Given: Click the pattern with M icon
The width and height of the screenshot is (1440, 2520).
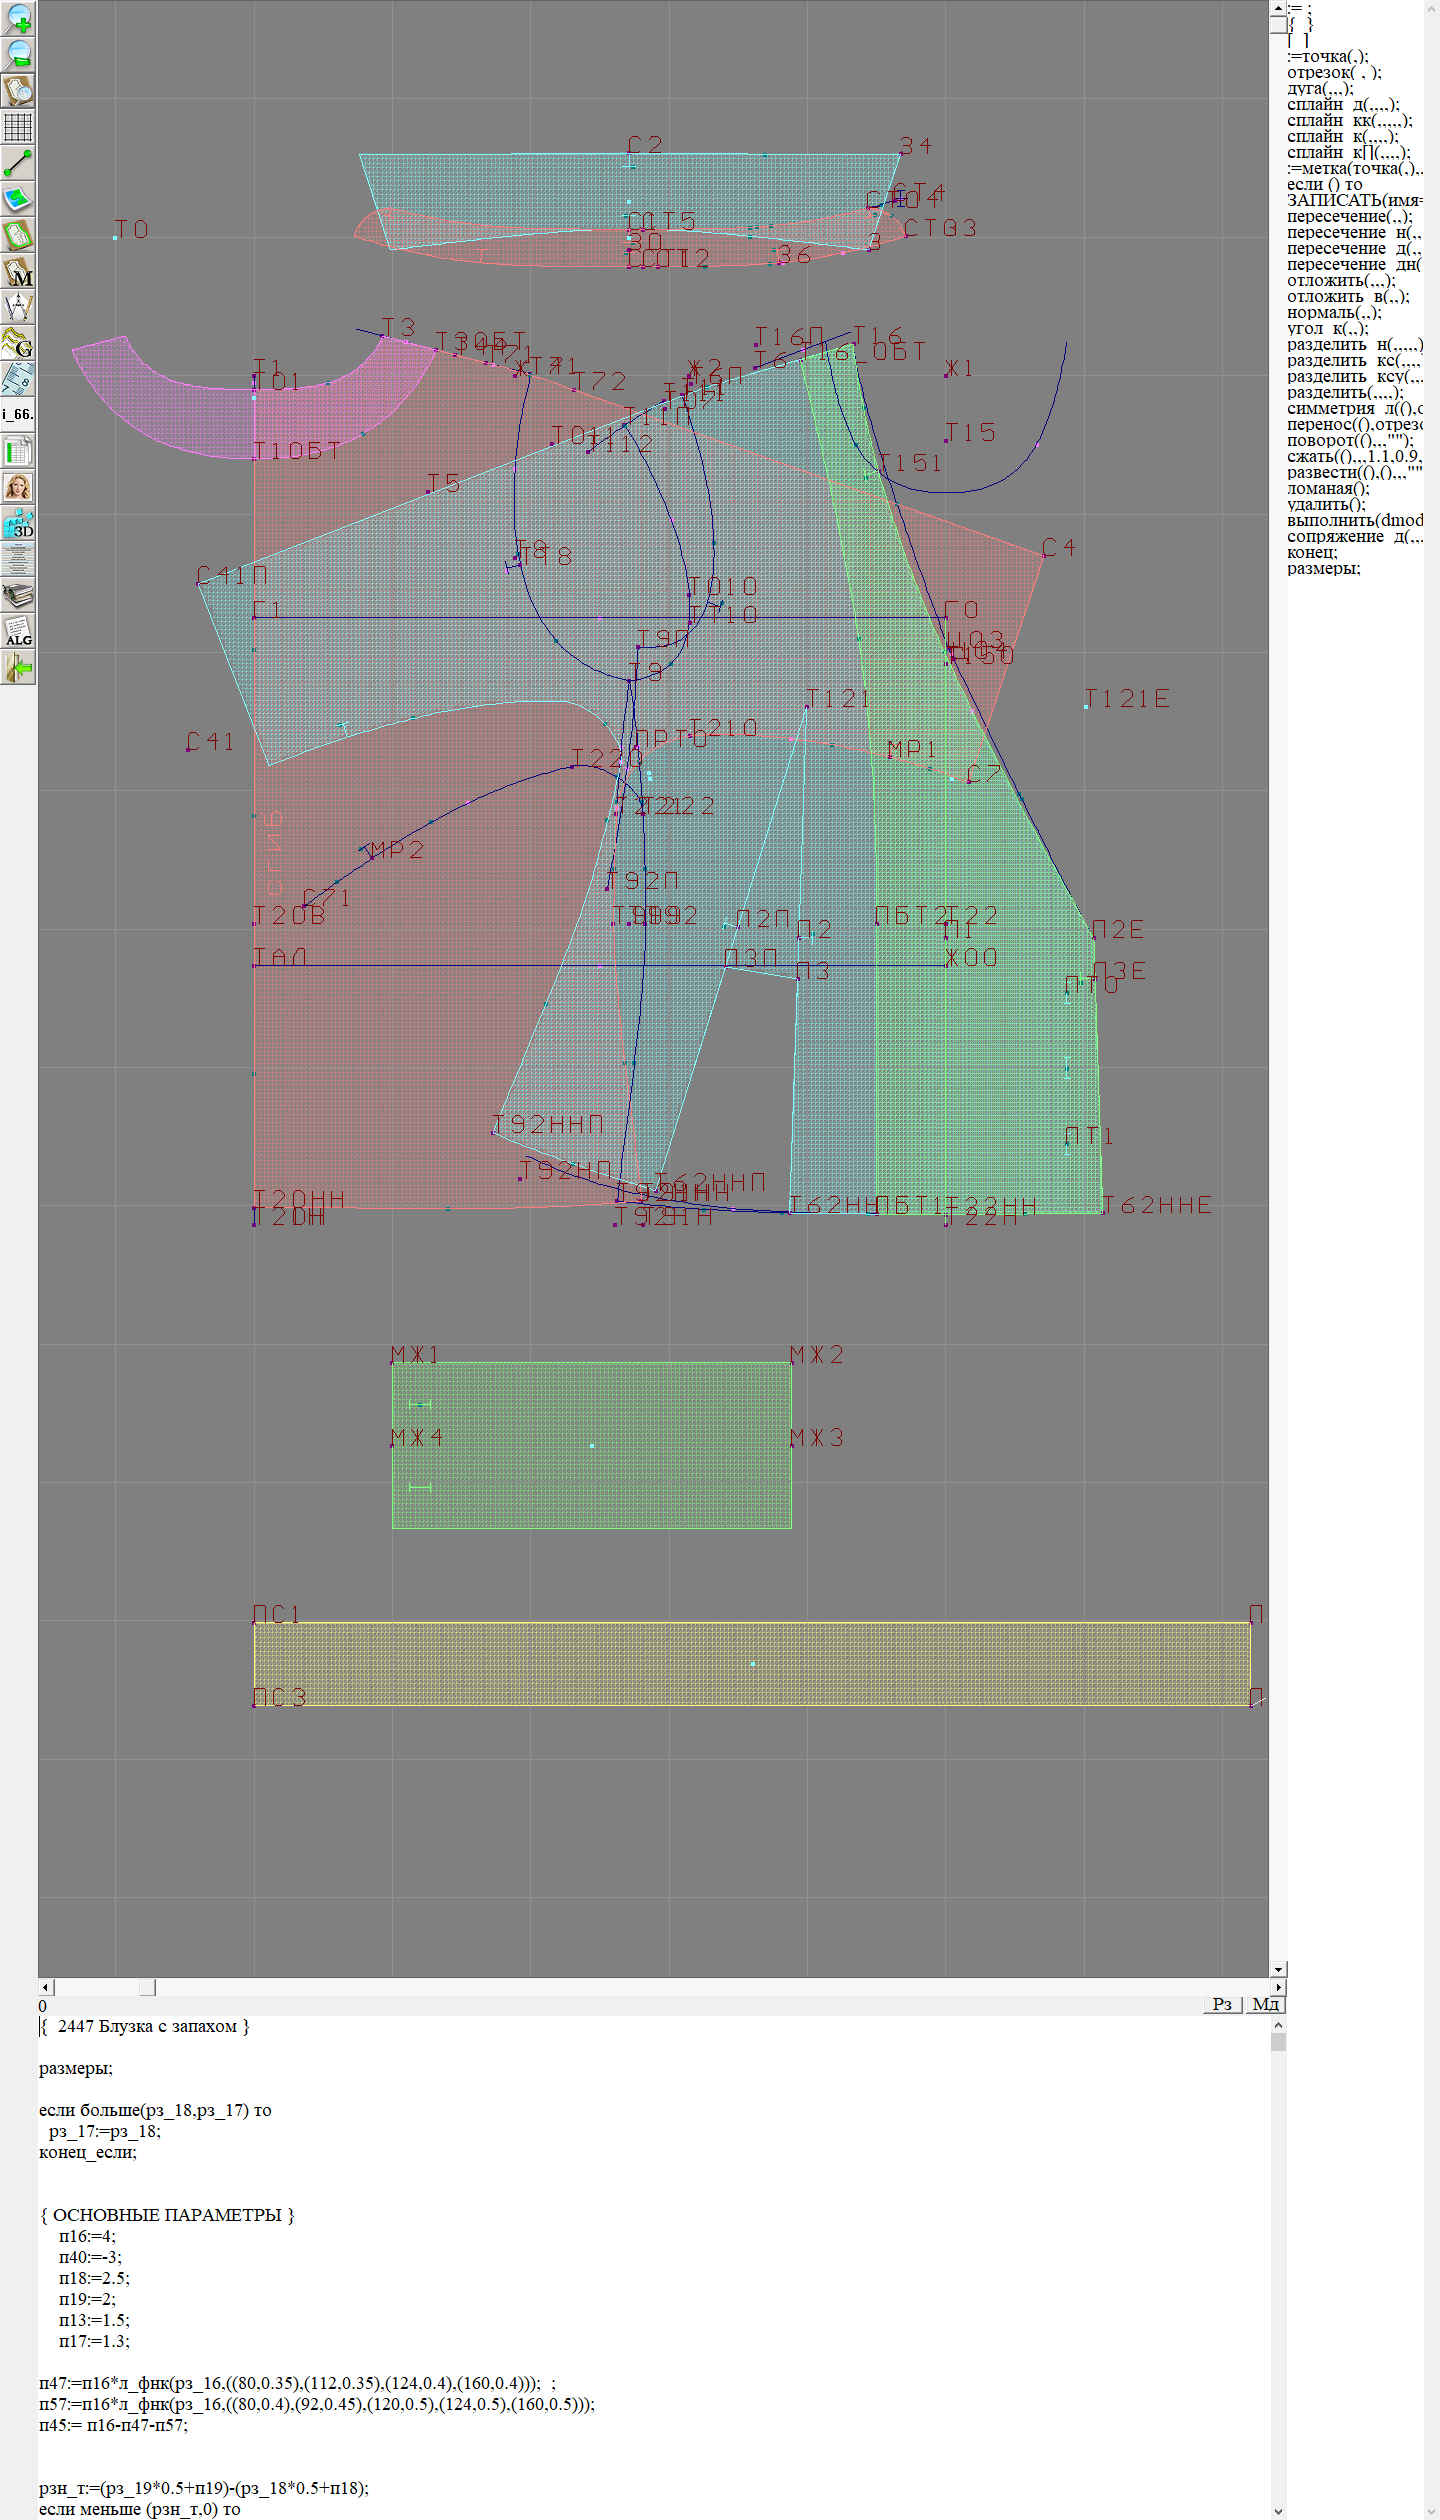Looking at the screenshot, I should [x=18, y=271].
